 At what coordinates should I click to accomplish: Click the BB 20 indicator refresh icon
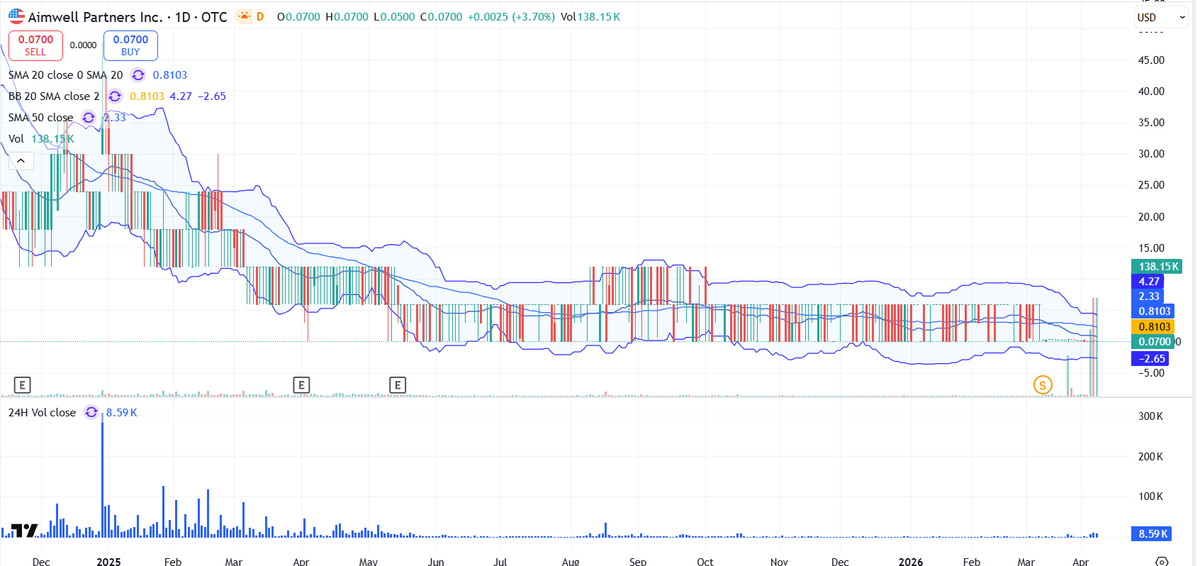pos(115,96)
